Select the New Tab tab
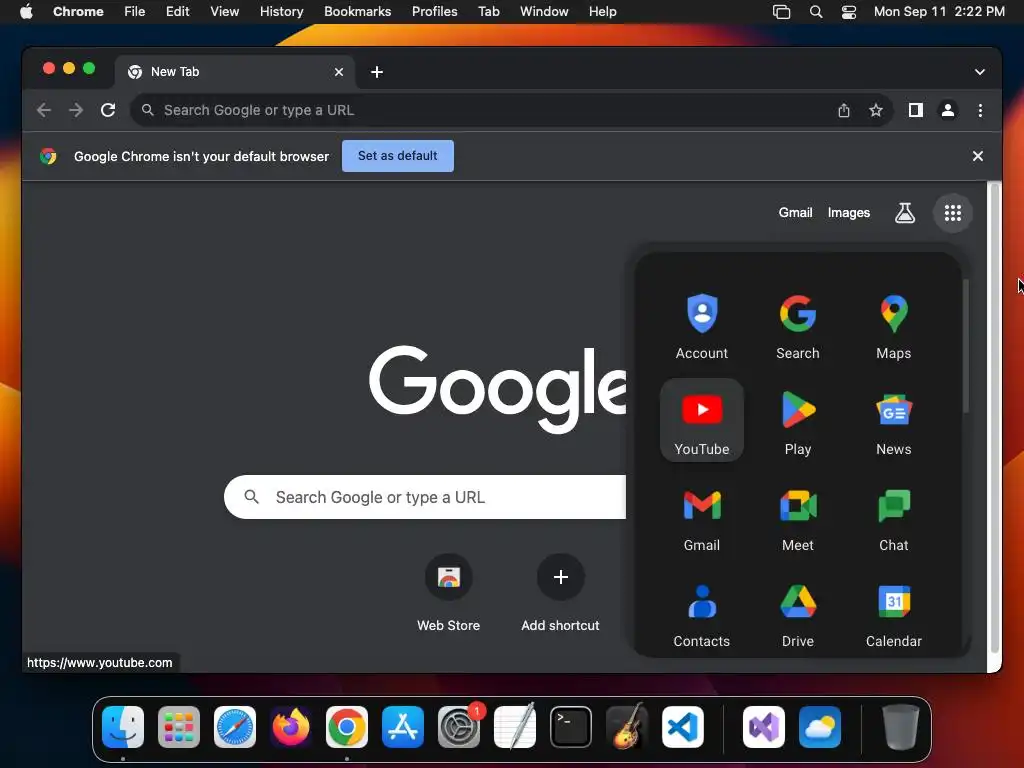Image resolution: width=1024 pixels, height=768 pixels. coord(235,72)
